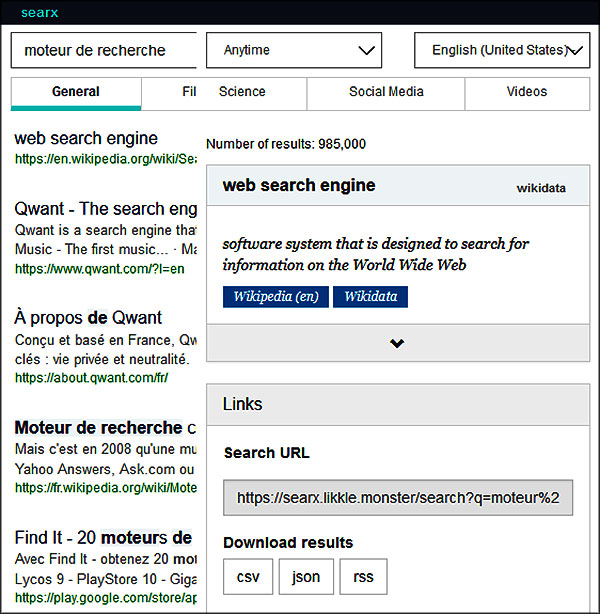Open the 'Find It - 20 moteurs de' result

(103, 538)
